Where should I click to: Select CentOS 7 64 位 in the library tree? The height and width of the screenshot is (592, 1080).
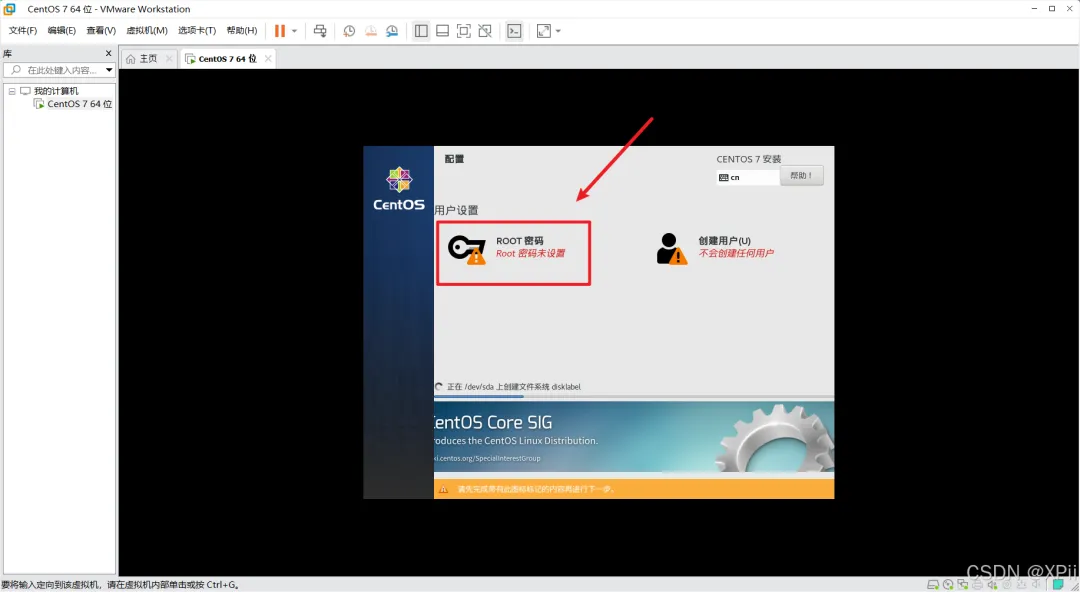(x=79, y=104)
